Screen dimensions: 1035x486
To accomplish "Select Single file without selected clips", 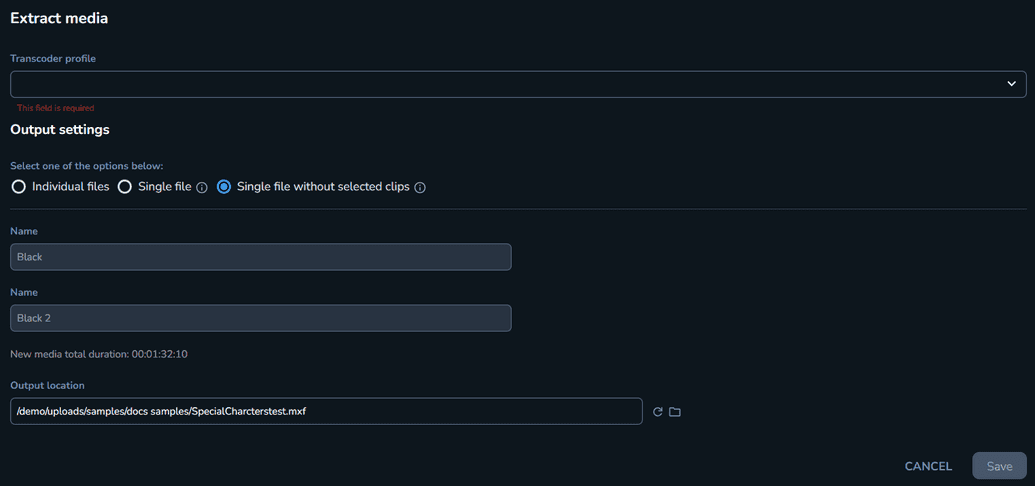I will click(x=224, y=187).
